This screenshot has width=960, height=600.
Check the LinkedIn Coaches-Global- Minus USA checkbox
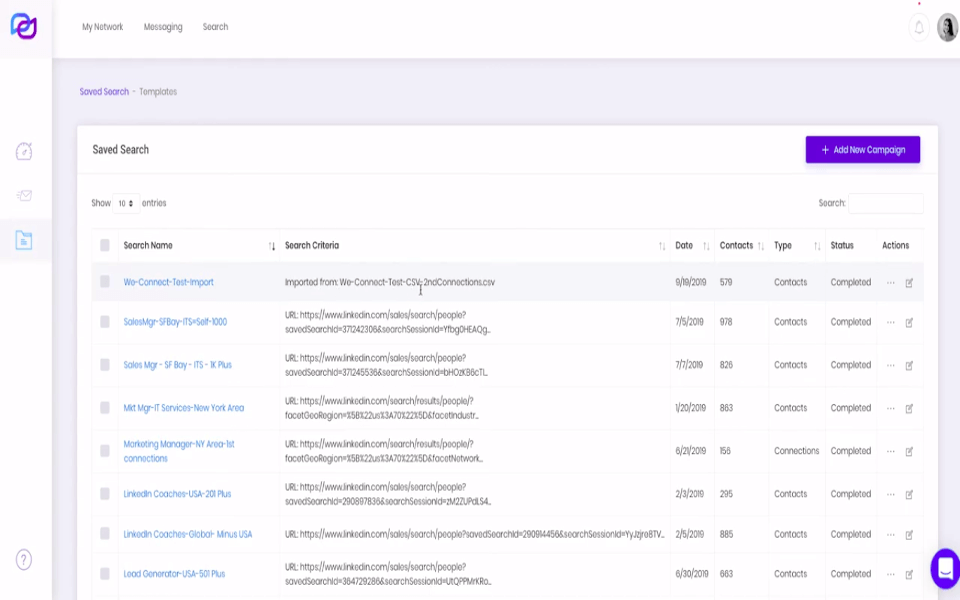pyautogui.click(x=105, y=533)
